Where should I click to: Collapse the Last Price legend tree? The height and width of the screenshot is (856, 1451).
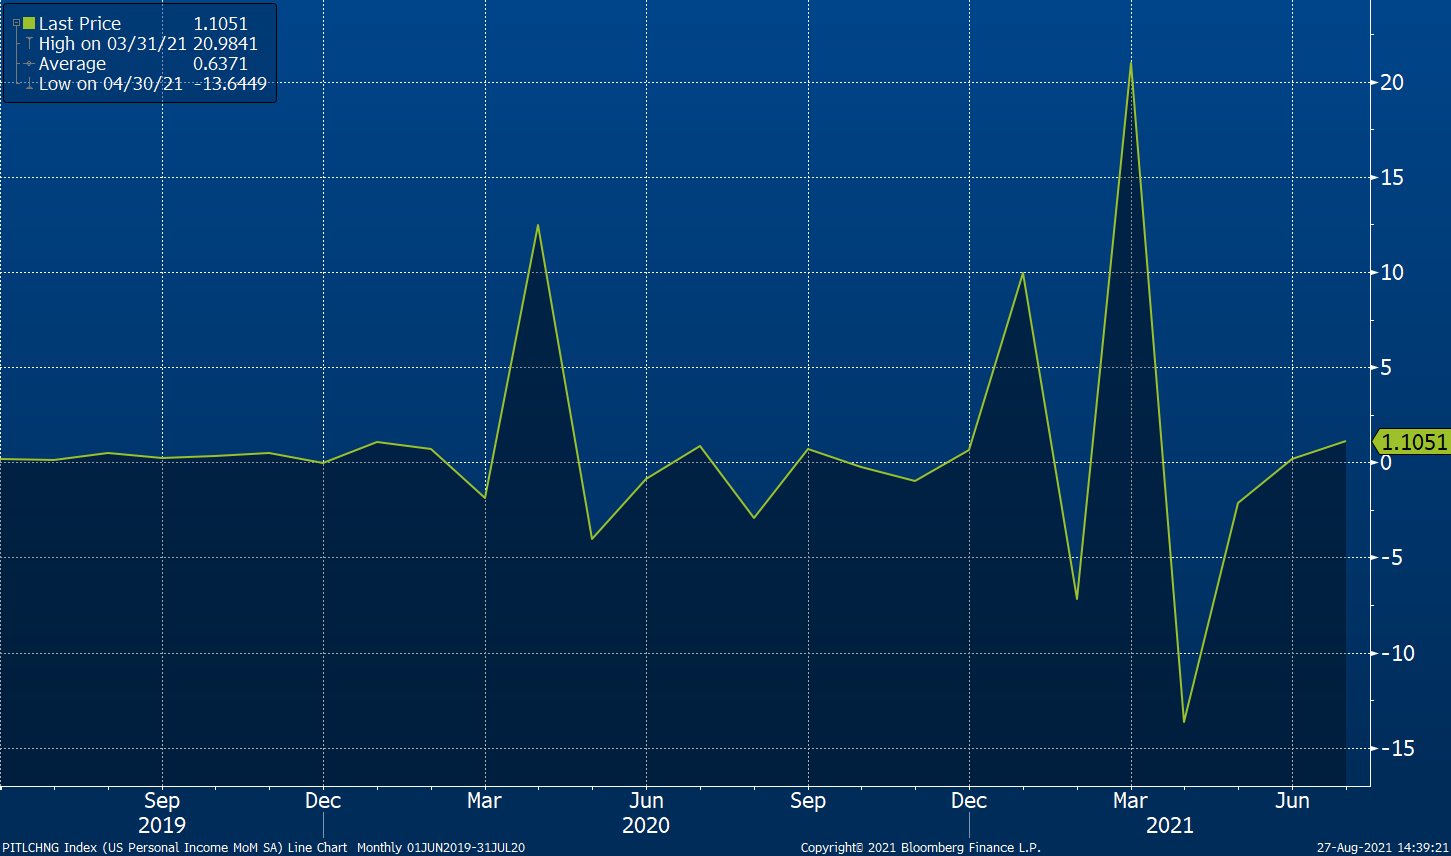(x=16, y=23)
